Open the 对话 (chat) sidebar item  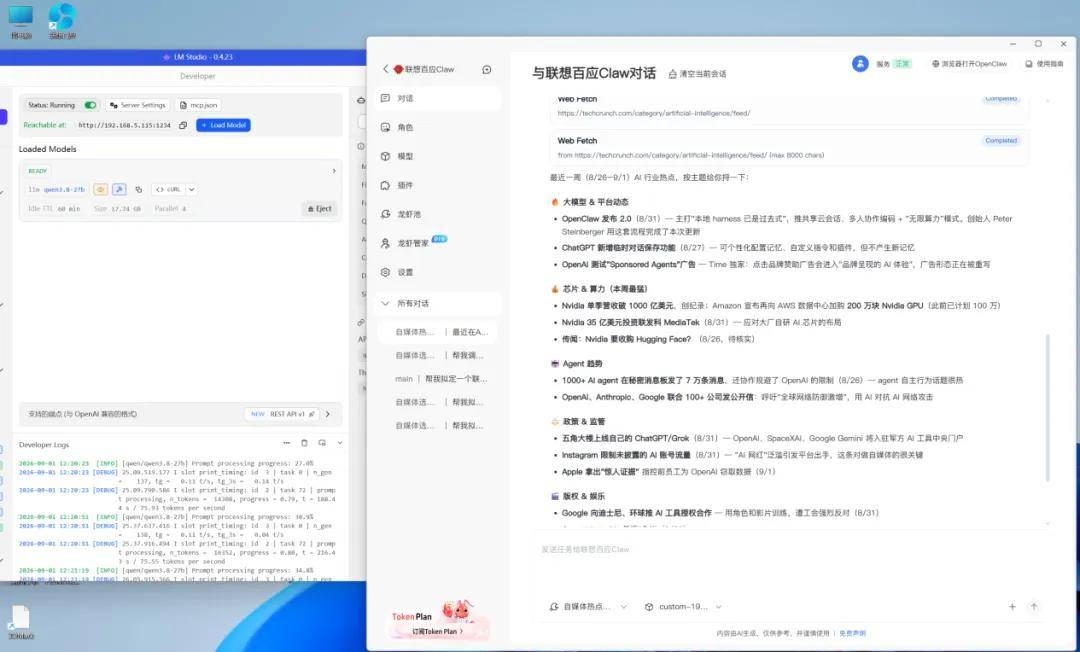[x=438, y=98]
